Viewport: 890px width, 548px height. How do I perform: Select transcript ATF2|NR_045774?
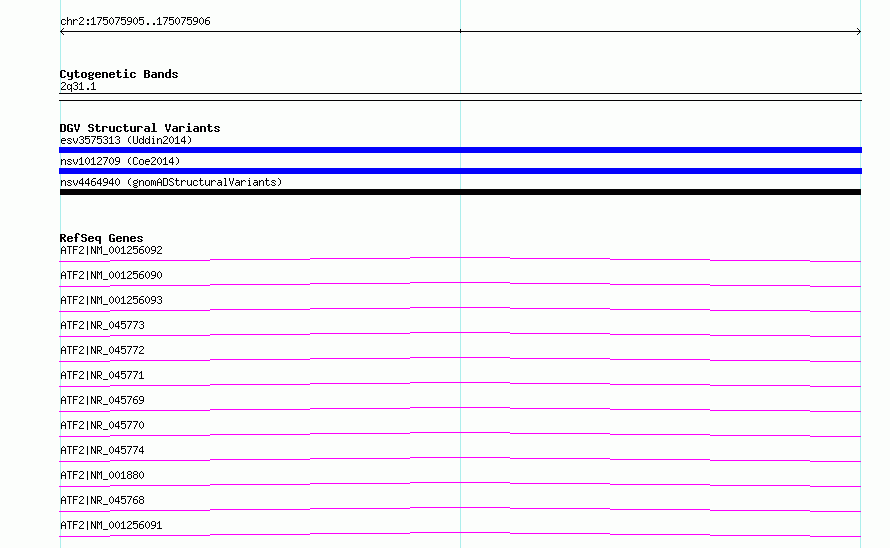102,450
